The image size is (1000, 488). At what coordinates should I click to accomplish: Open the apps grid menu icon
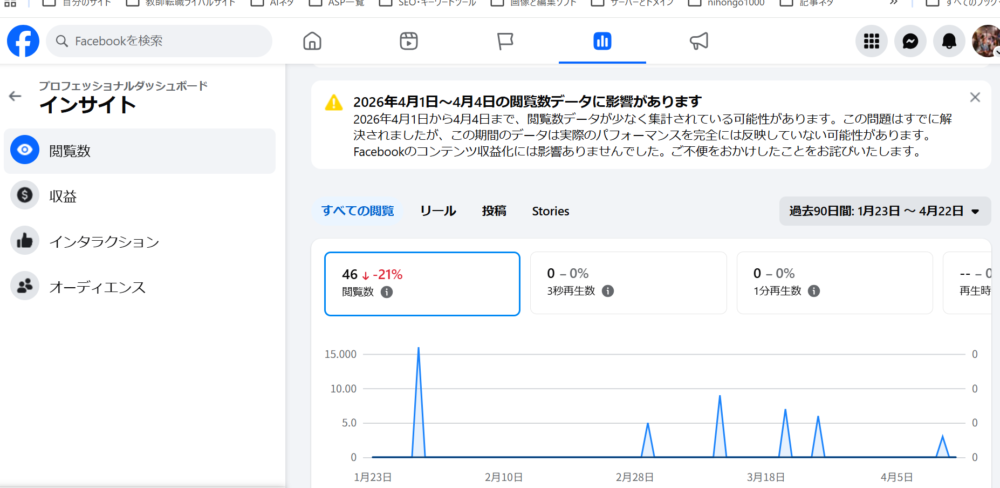[x=872, y=41]
